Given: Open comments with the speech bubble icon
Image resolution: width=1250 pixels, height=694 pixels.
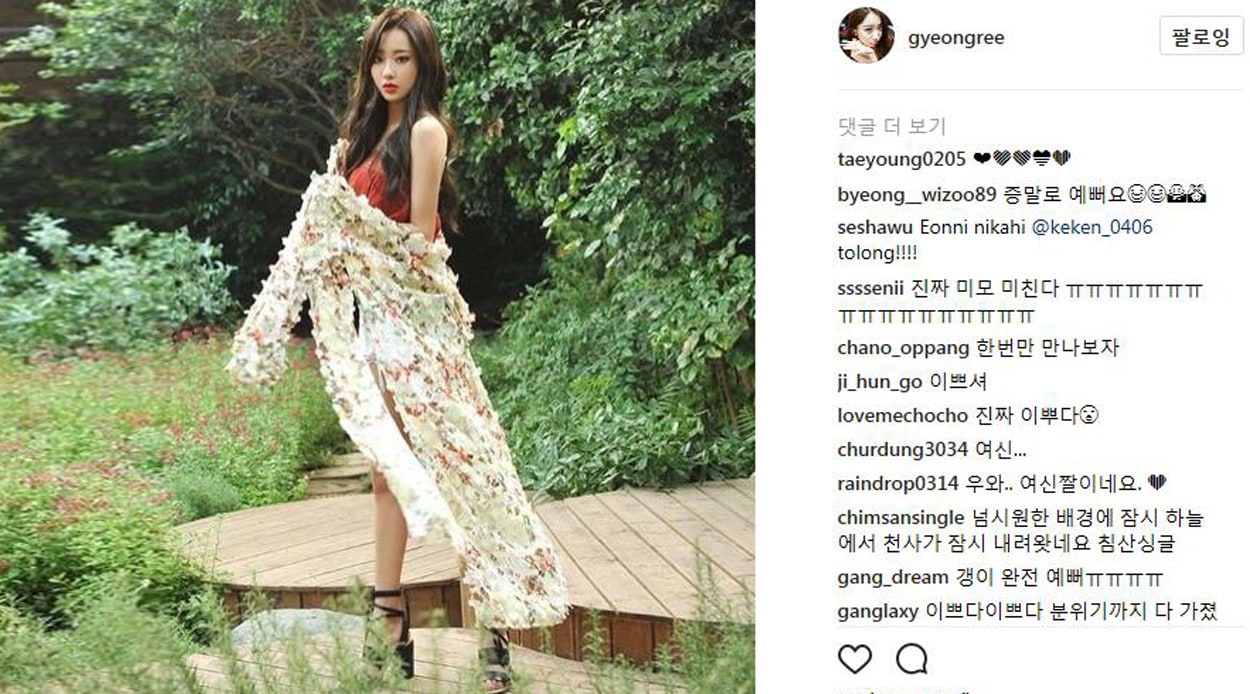Looking at the screenshot, I should click(911, 658).
